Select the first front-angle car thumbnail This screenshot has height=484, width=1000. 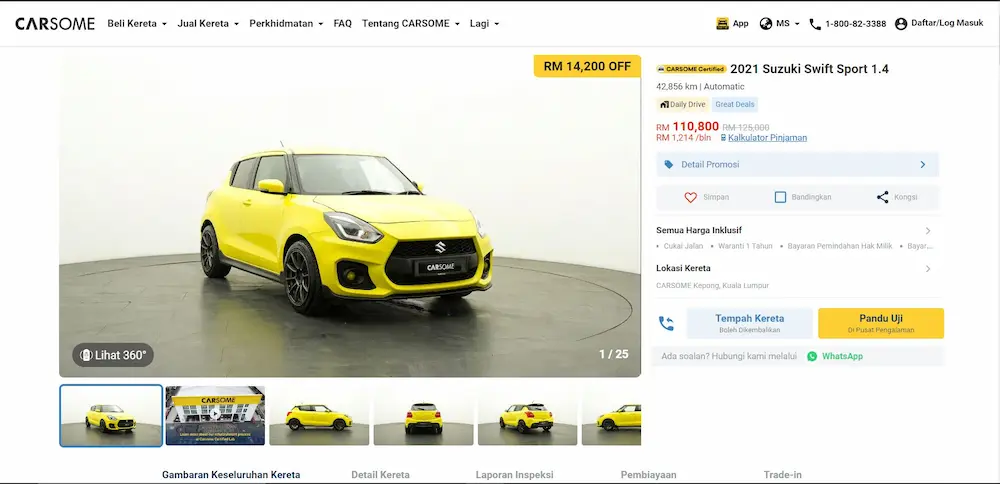[111, 416]
